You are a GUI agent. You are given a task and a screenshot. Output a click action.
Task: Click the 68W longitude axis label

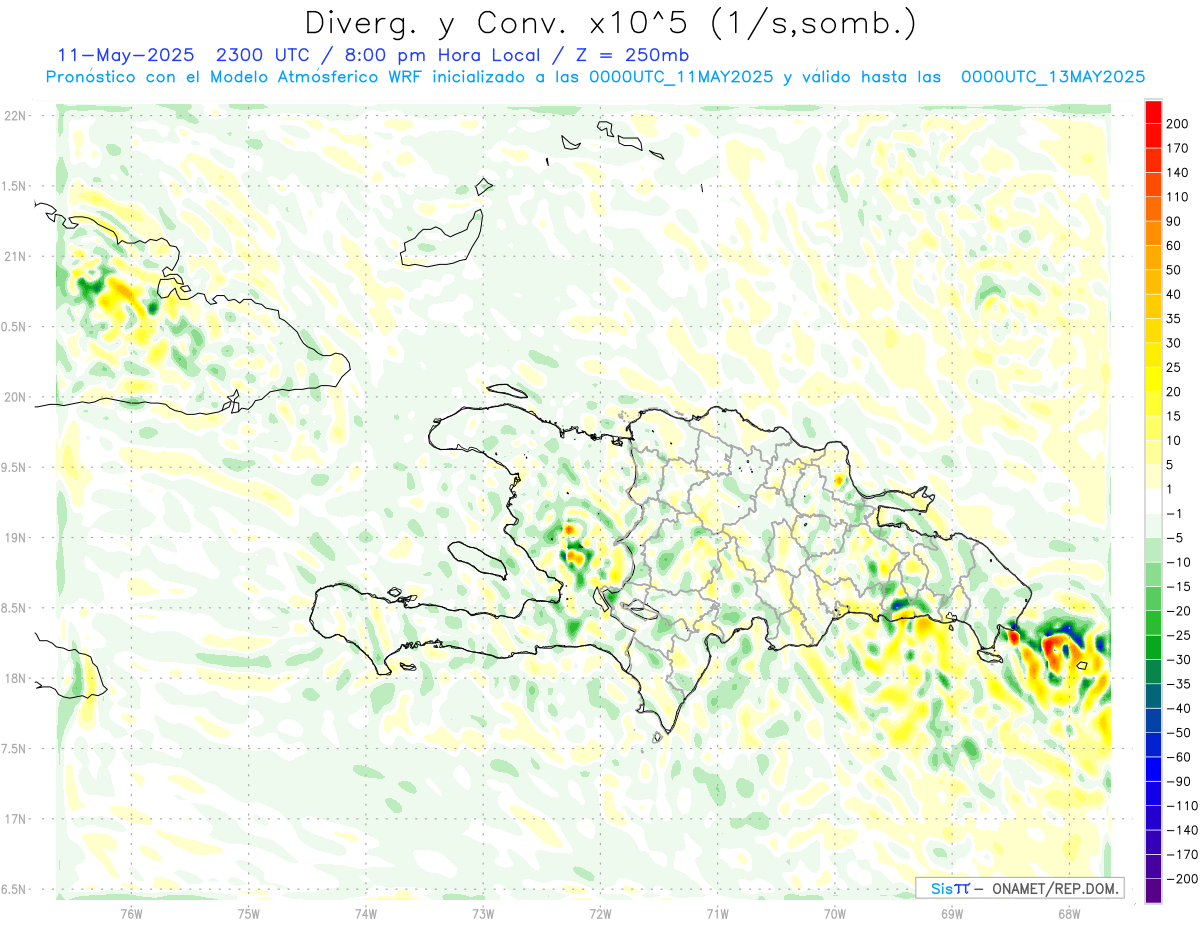[1069, 912]
